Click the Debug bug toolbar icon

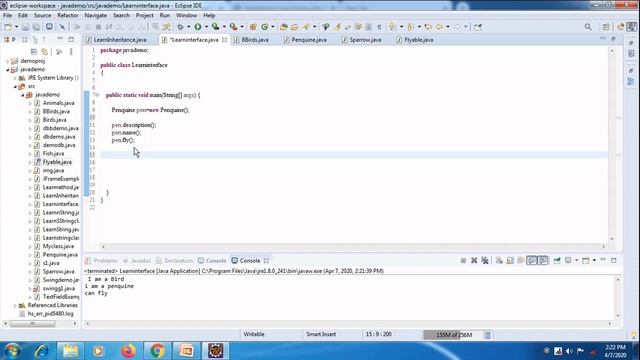[x=180, y=27]
